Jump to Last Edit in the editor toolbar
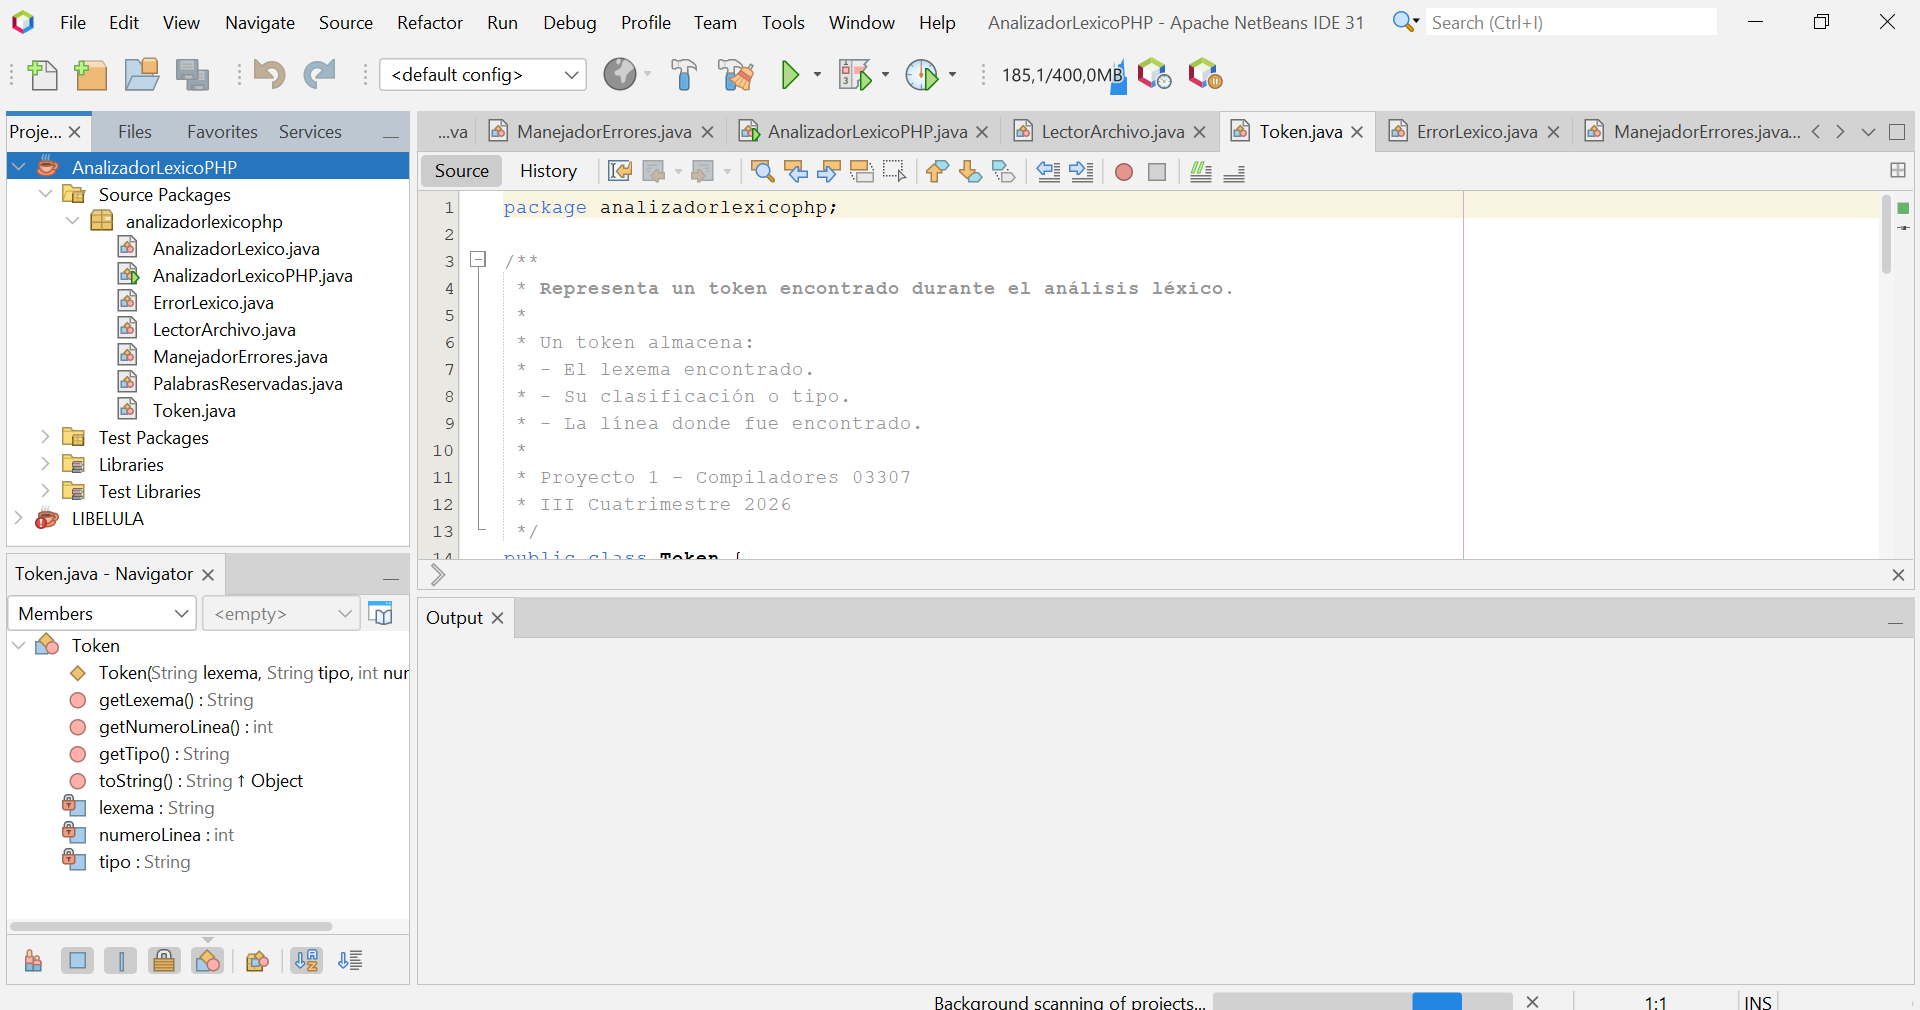This screenshot has height=1010, width=1920. [x=620, y=172]
